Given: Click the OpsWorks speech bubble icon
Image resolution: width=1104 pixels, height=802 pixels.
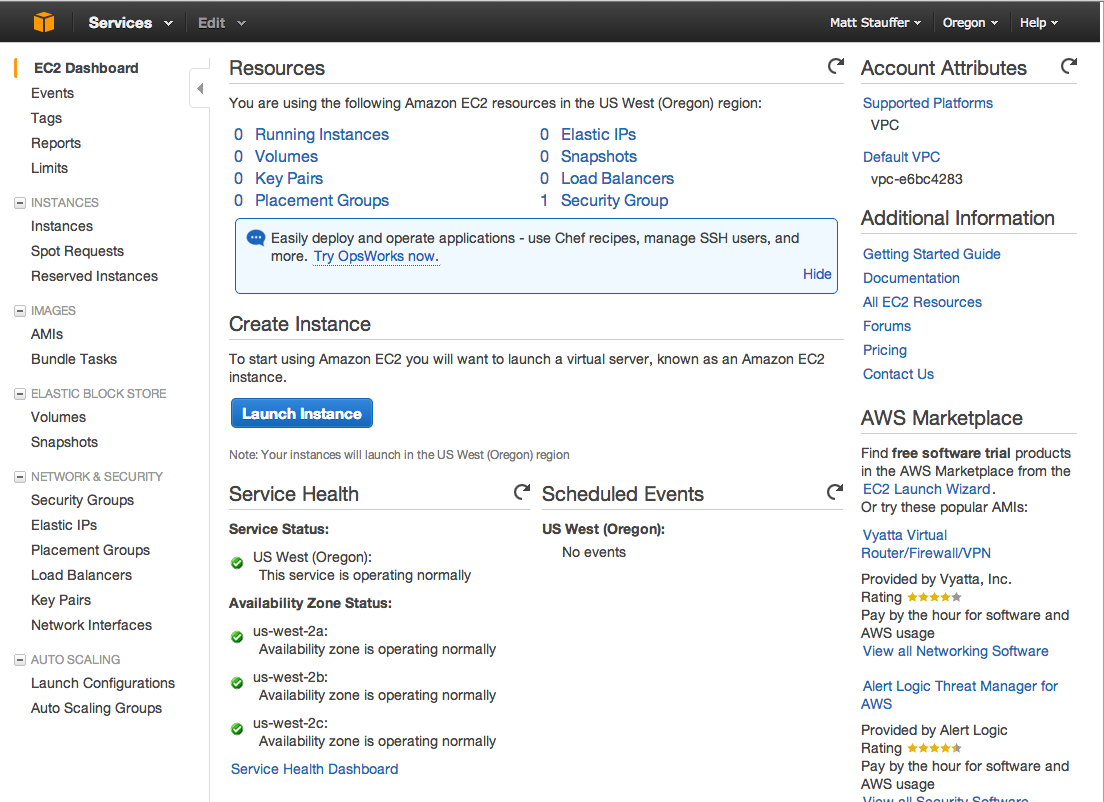Looking at the screenshot, I should (x=256, y=238).
